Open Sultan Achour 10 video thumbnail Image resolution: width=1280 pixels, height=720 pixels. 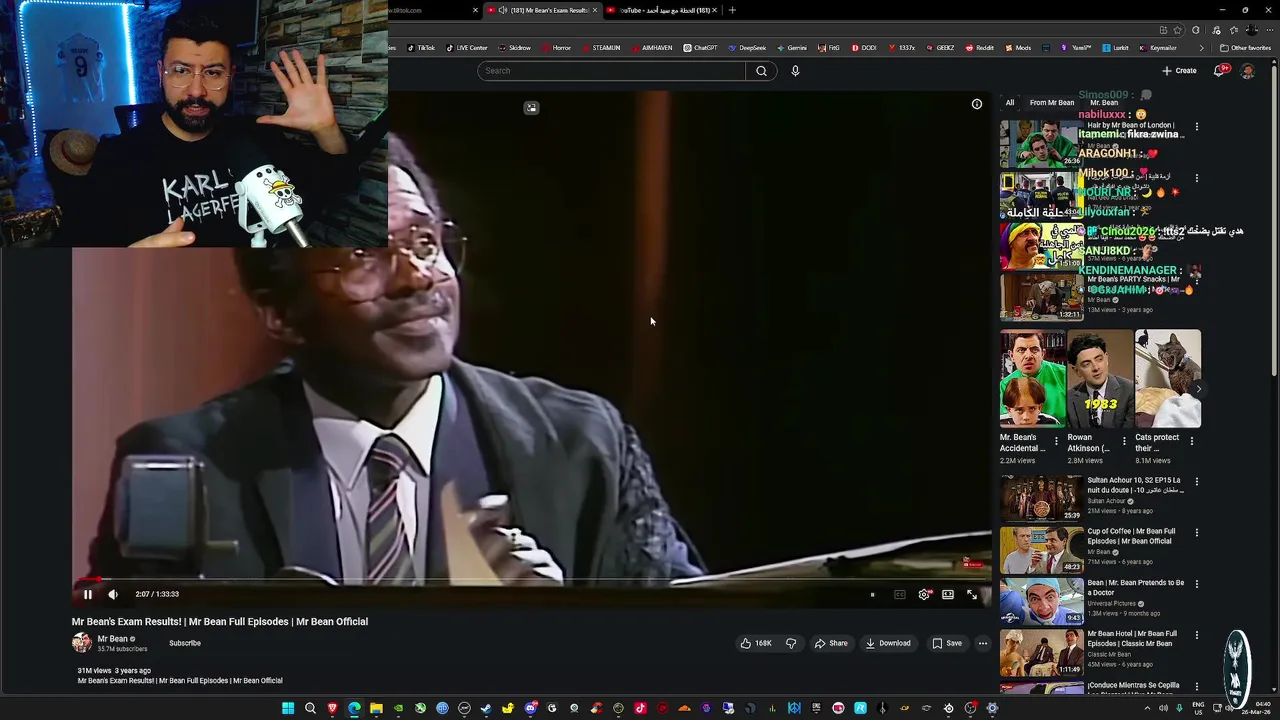1041,498
